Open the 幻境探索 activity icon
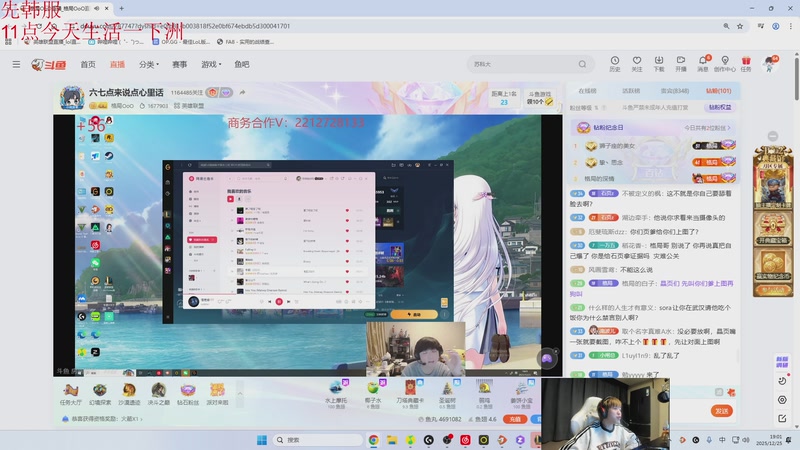This screenshot has width=800, height=450. coord(99,394)
